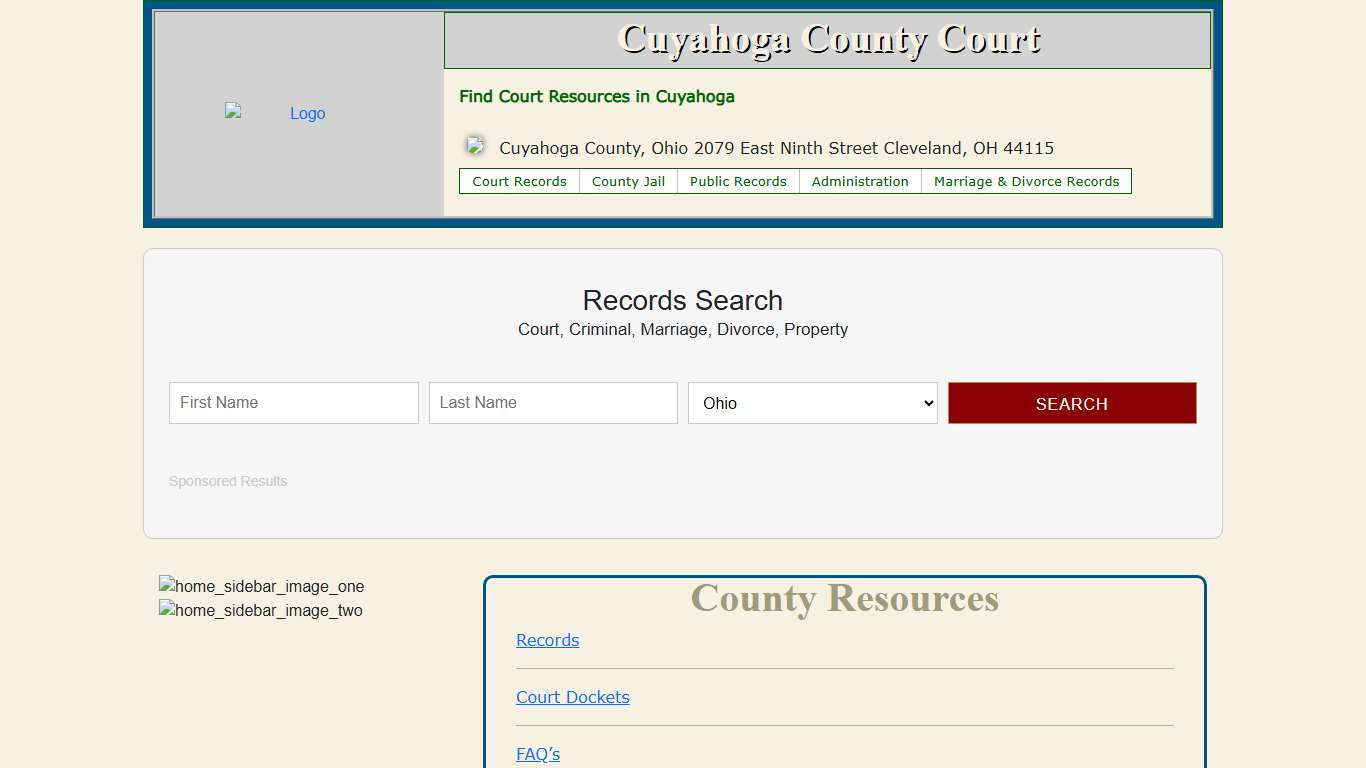Click the county seal icon beside the address
1366x768 pixels.
point(474,145)
